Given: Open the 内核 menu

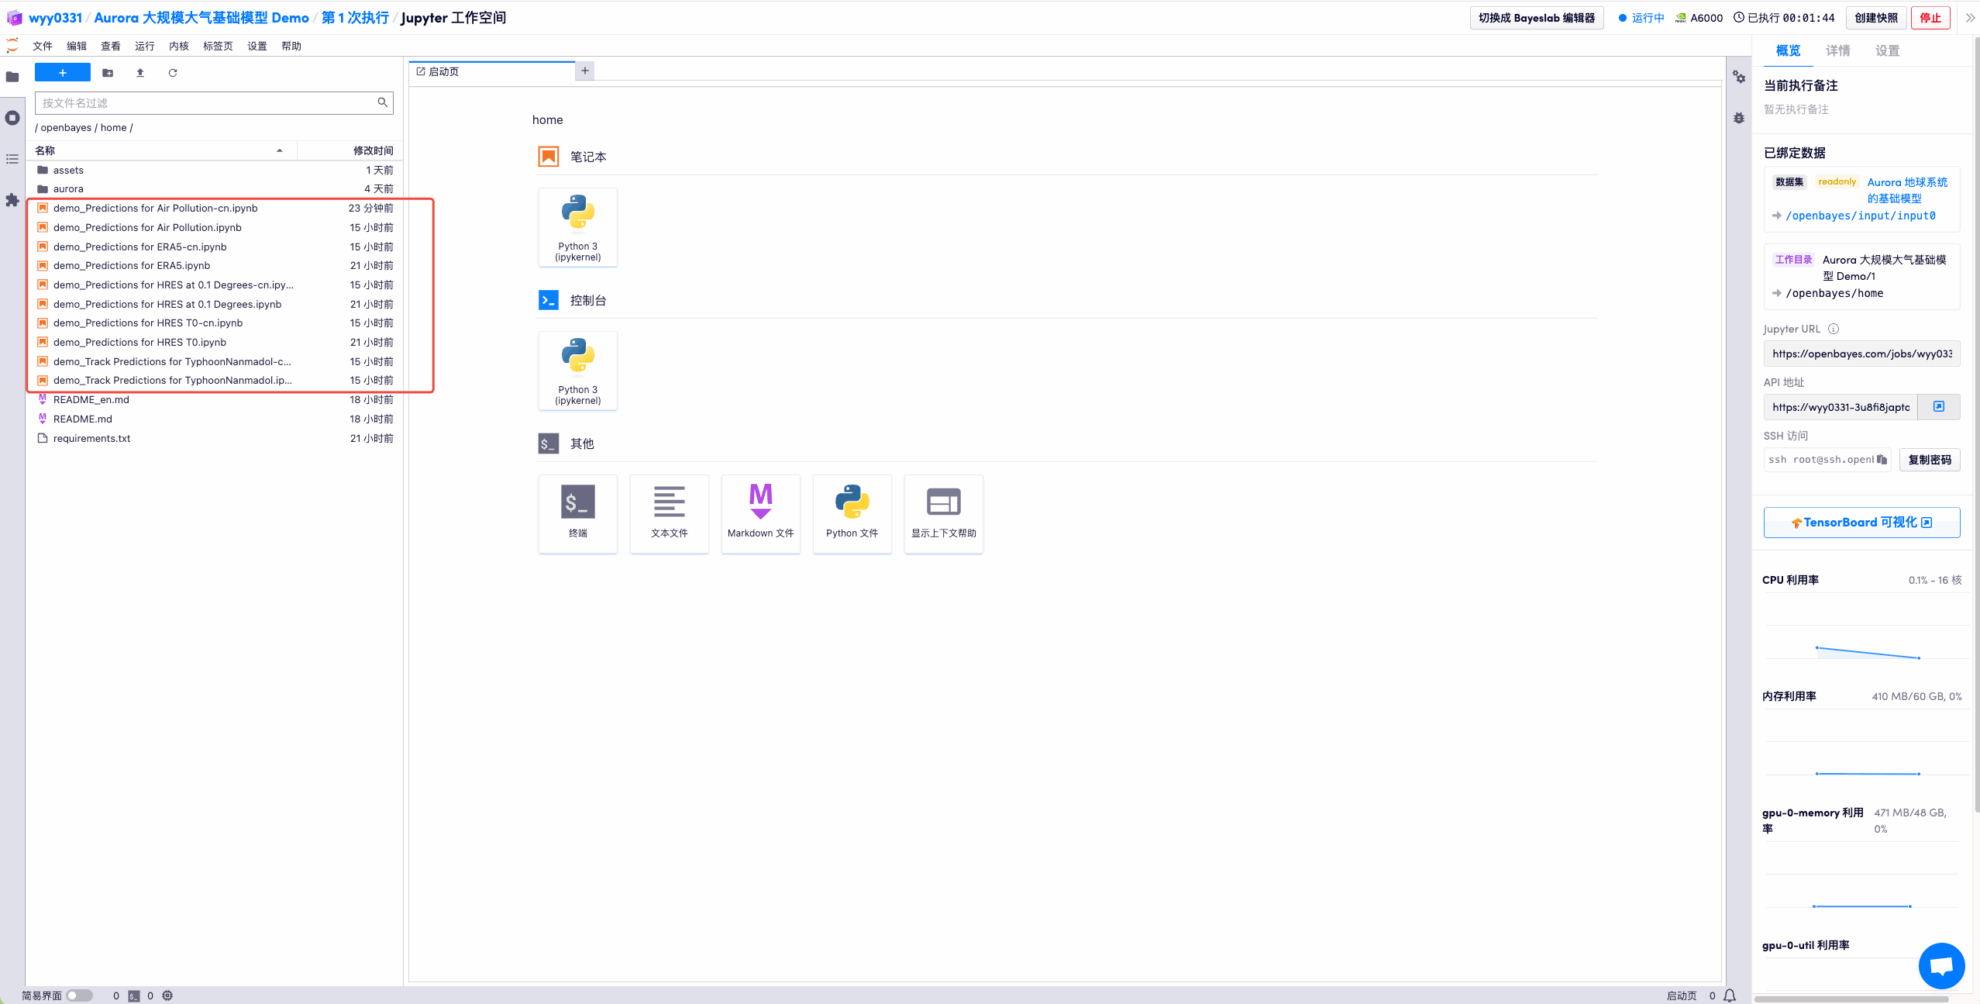Looking at the screenshot, I should 179,46.
